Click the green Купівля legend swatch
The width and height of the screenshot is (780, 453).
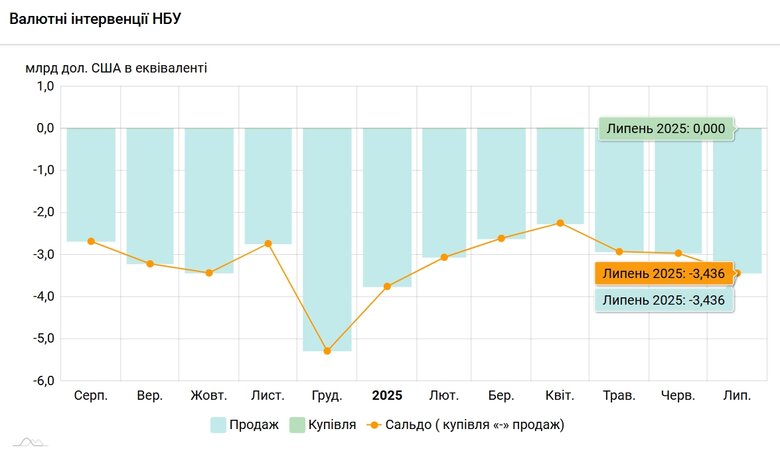pyautogui.click(x=297, y=425)
